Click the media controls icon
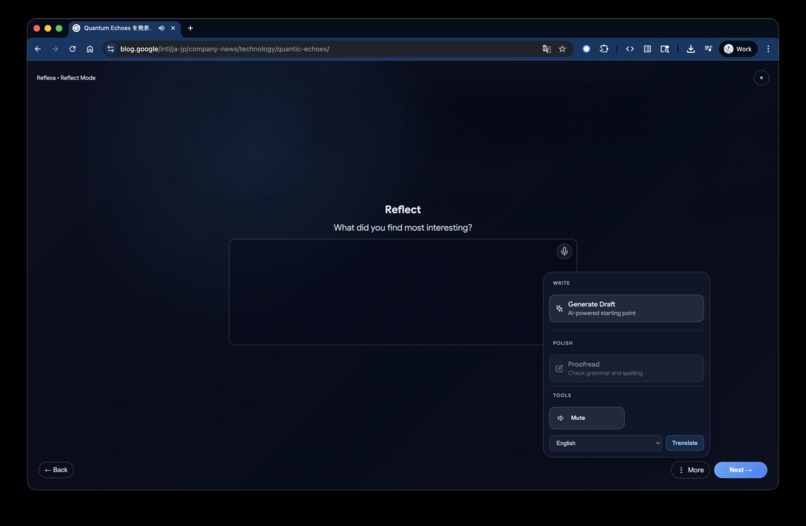This screenshot has height=526, width=806. pyautogui.click(x=708, y=49)
